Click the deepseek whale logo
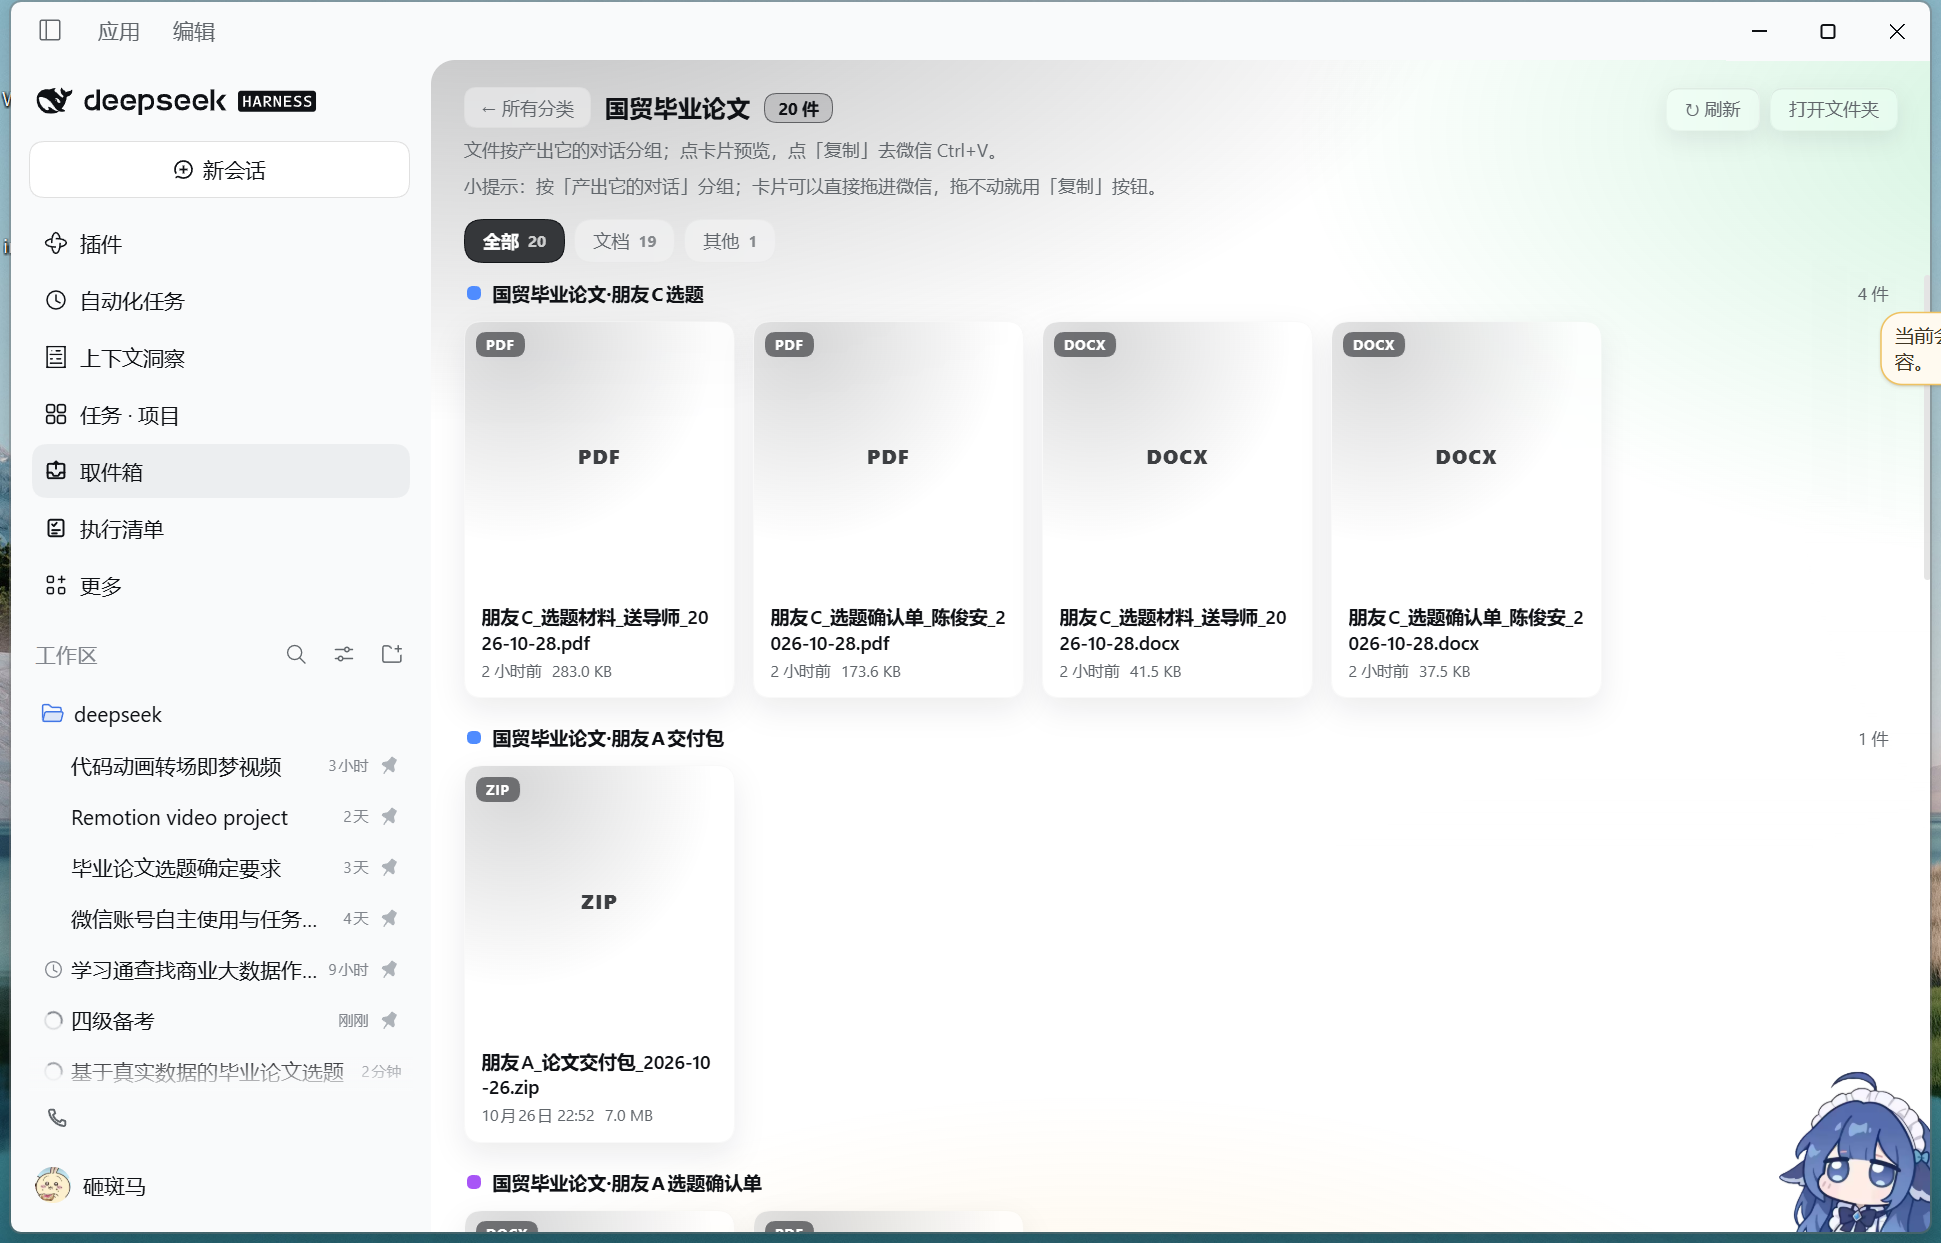 coord(54,101)
